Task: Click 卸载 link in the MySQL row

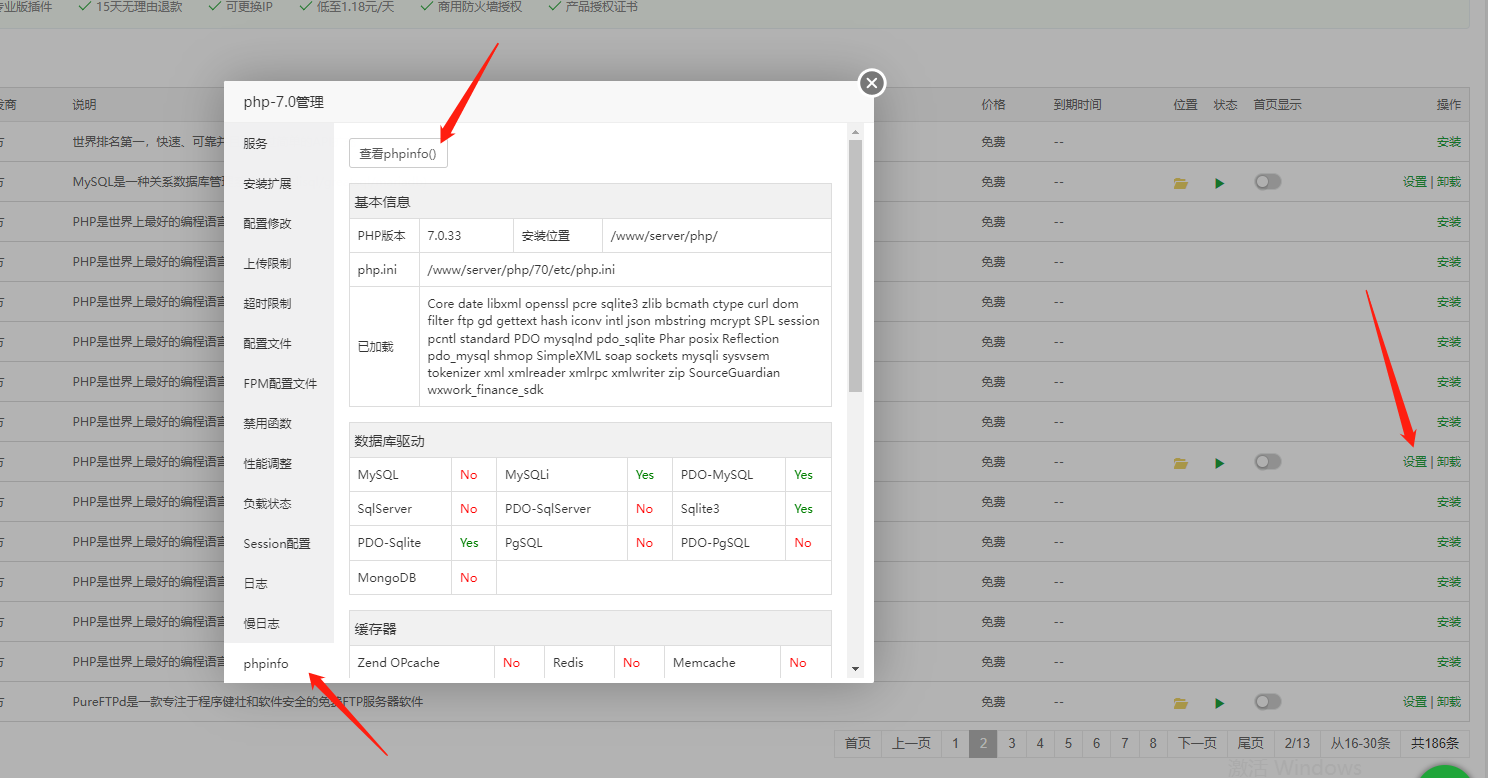Action: point(1449,182)
